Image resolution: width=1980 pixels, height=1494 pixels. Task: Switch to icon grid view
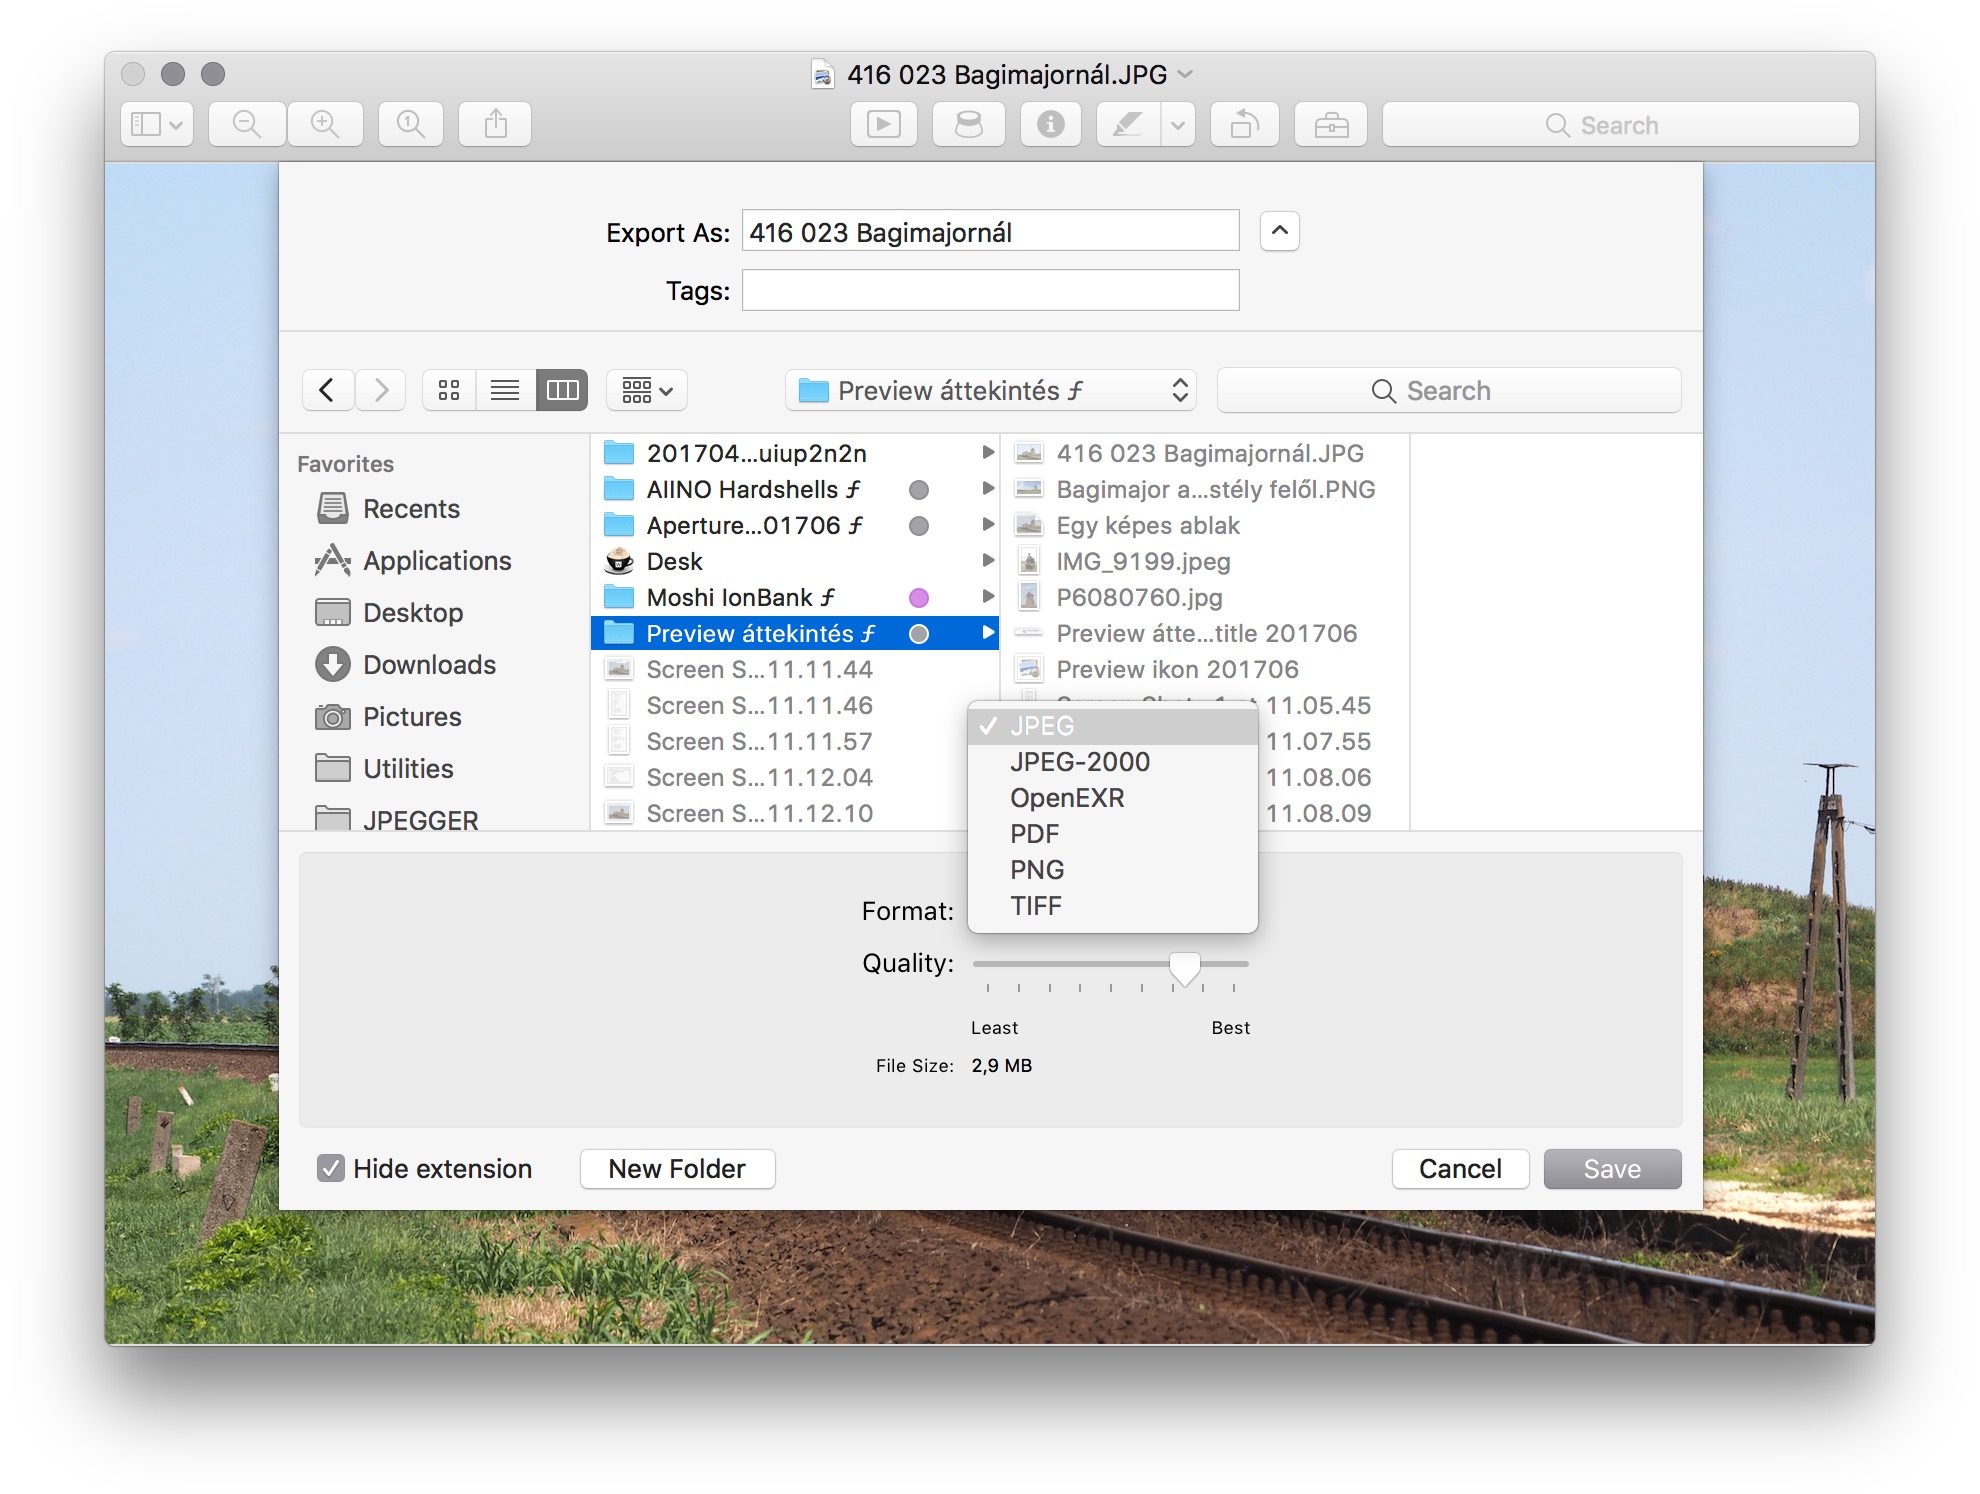pyautogui.click(x=449, y=390)
